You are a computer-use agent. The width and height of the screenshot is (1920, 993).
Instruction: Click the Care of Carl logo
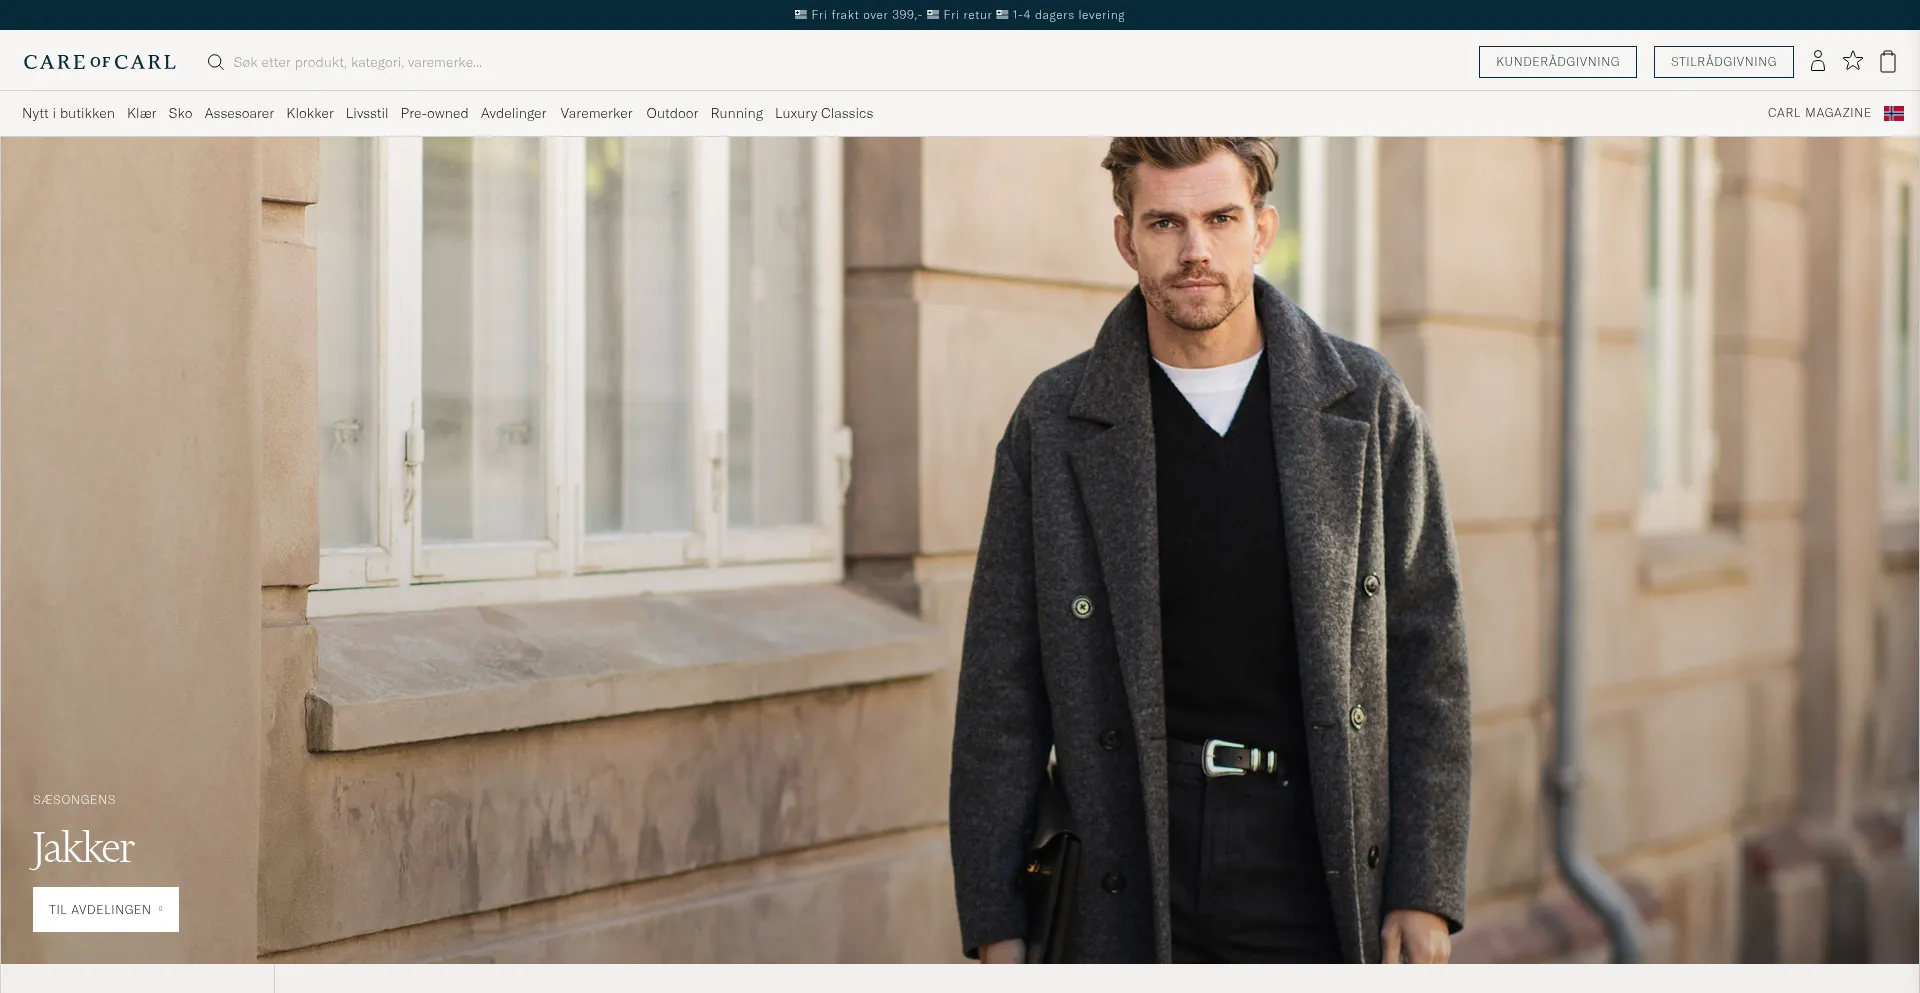tap(100, 62)
